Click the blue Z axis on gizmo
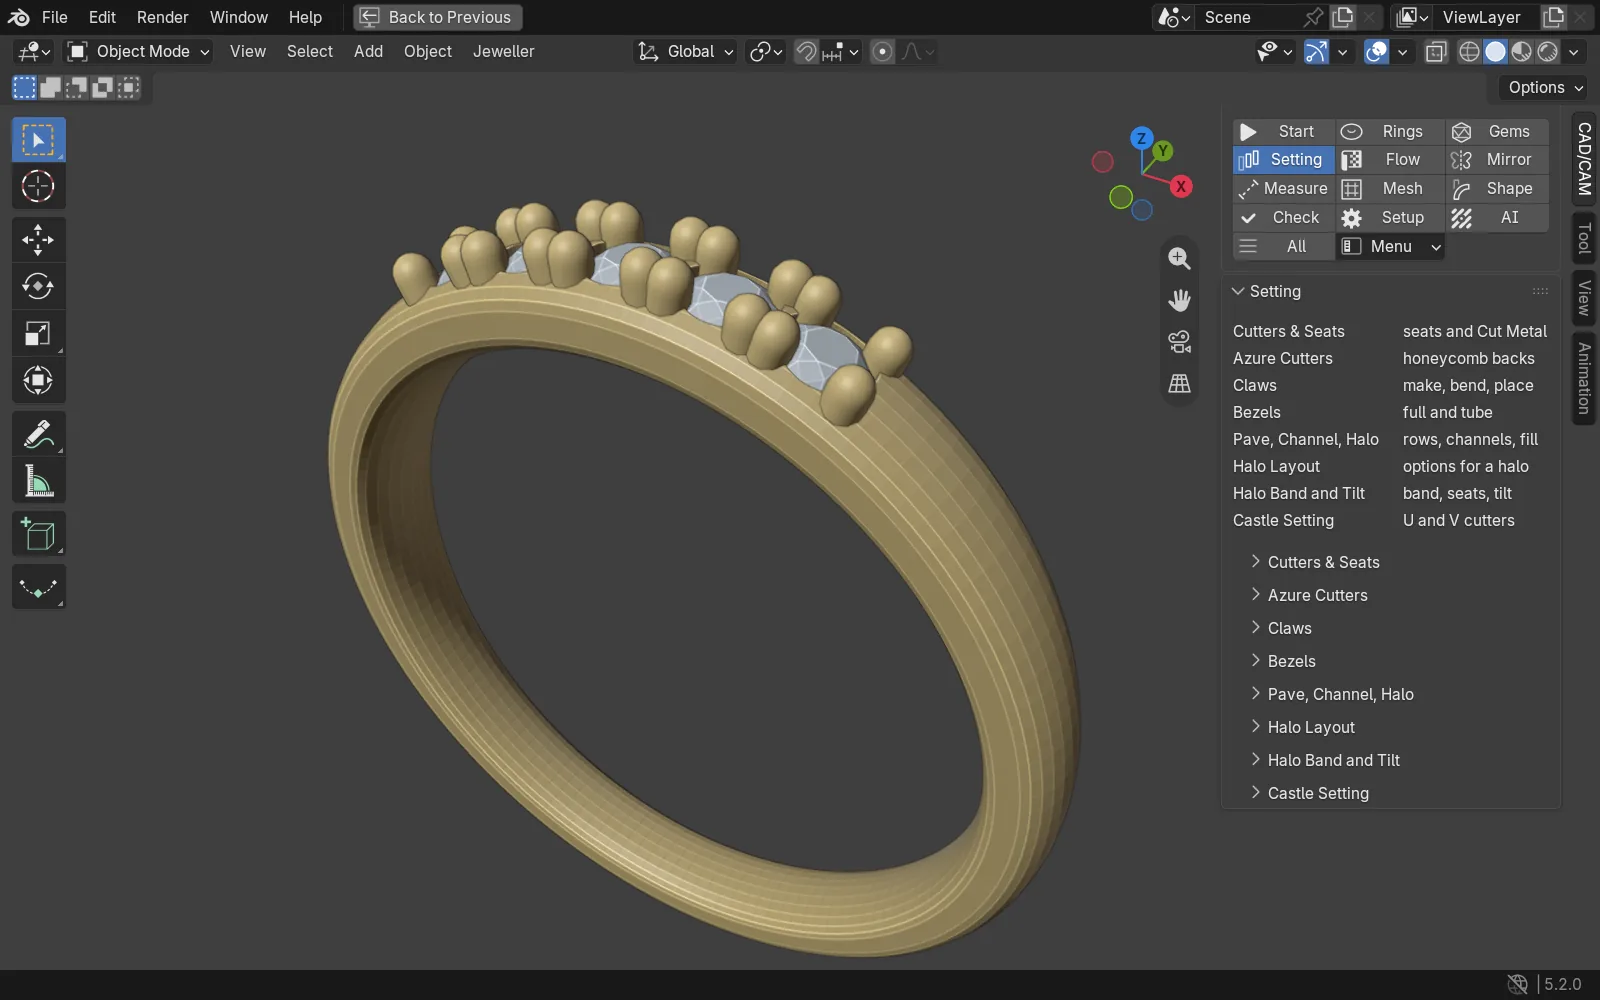1600x1000 pixels. [1141, 138]
